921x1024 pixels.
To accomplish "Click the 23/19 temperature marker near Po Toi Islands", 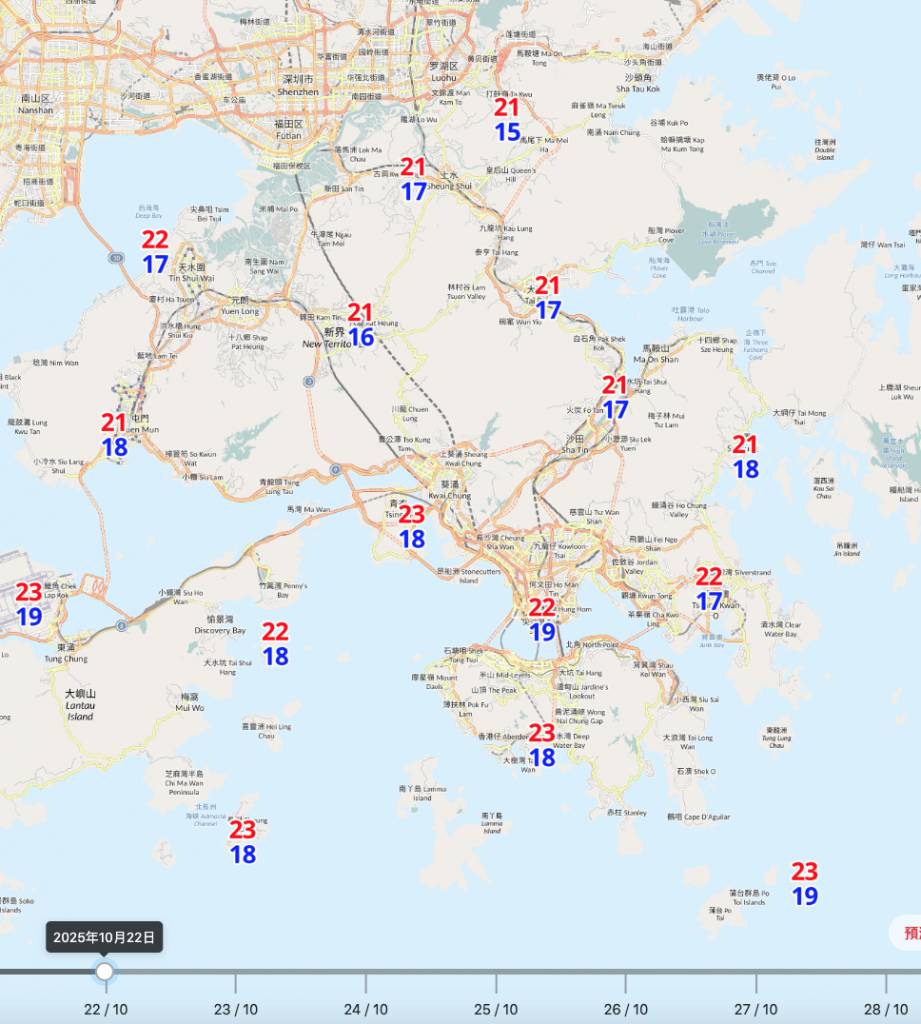I will [805, 884].
